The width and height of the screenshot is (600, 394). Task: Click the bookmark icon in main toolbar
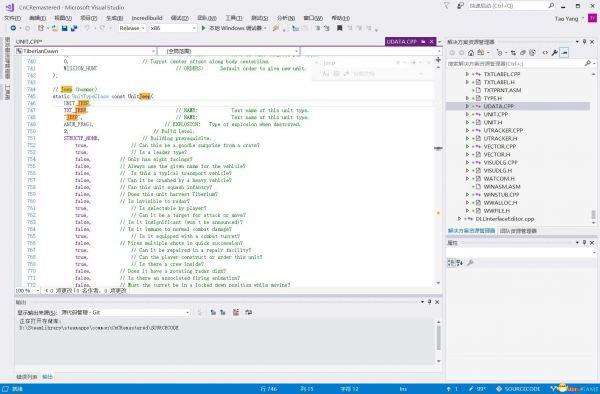(339, 28)
